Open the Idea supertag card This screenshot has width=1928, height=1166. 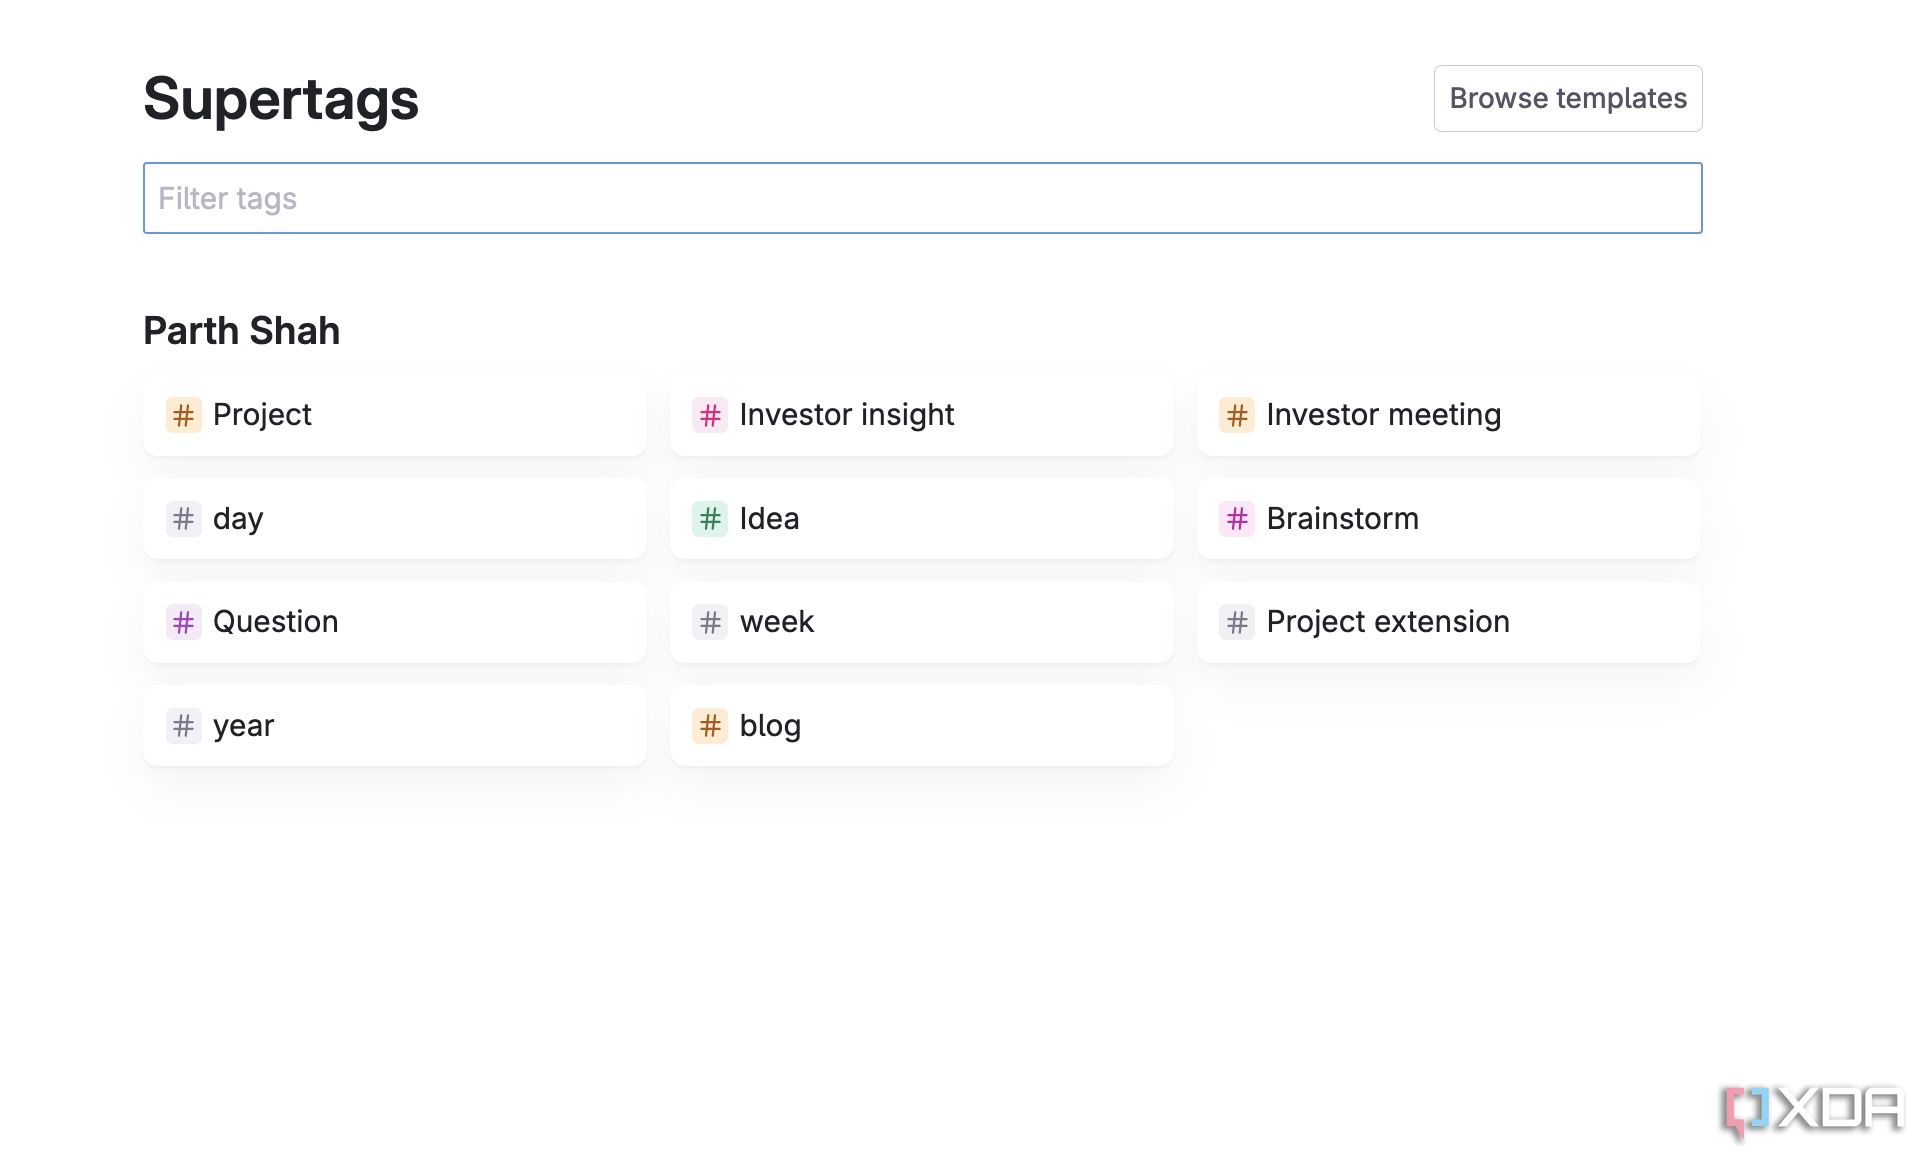point(921,519)
